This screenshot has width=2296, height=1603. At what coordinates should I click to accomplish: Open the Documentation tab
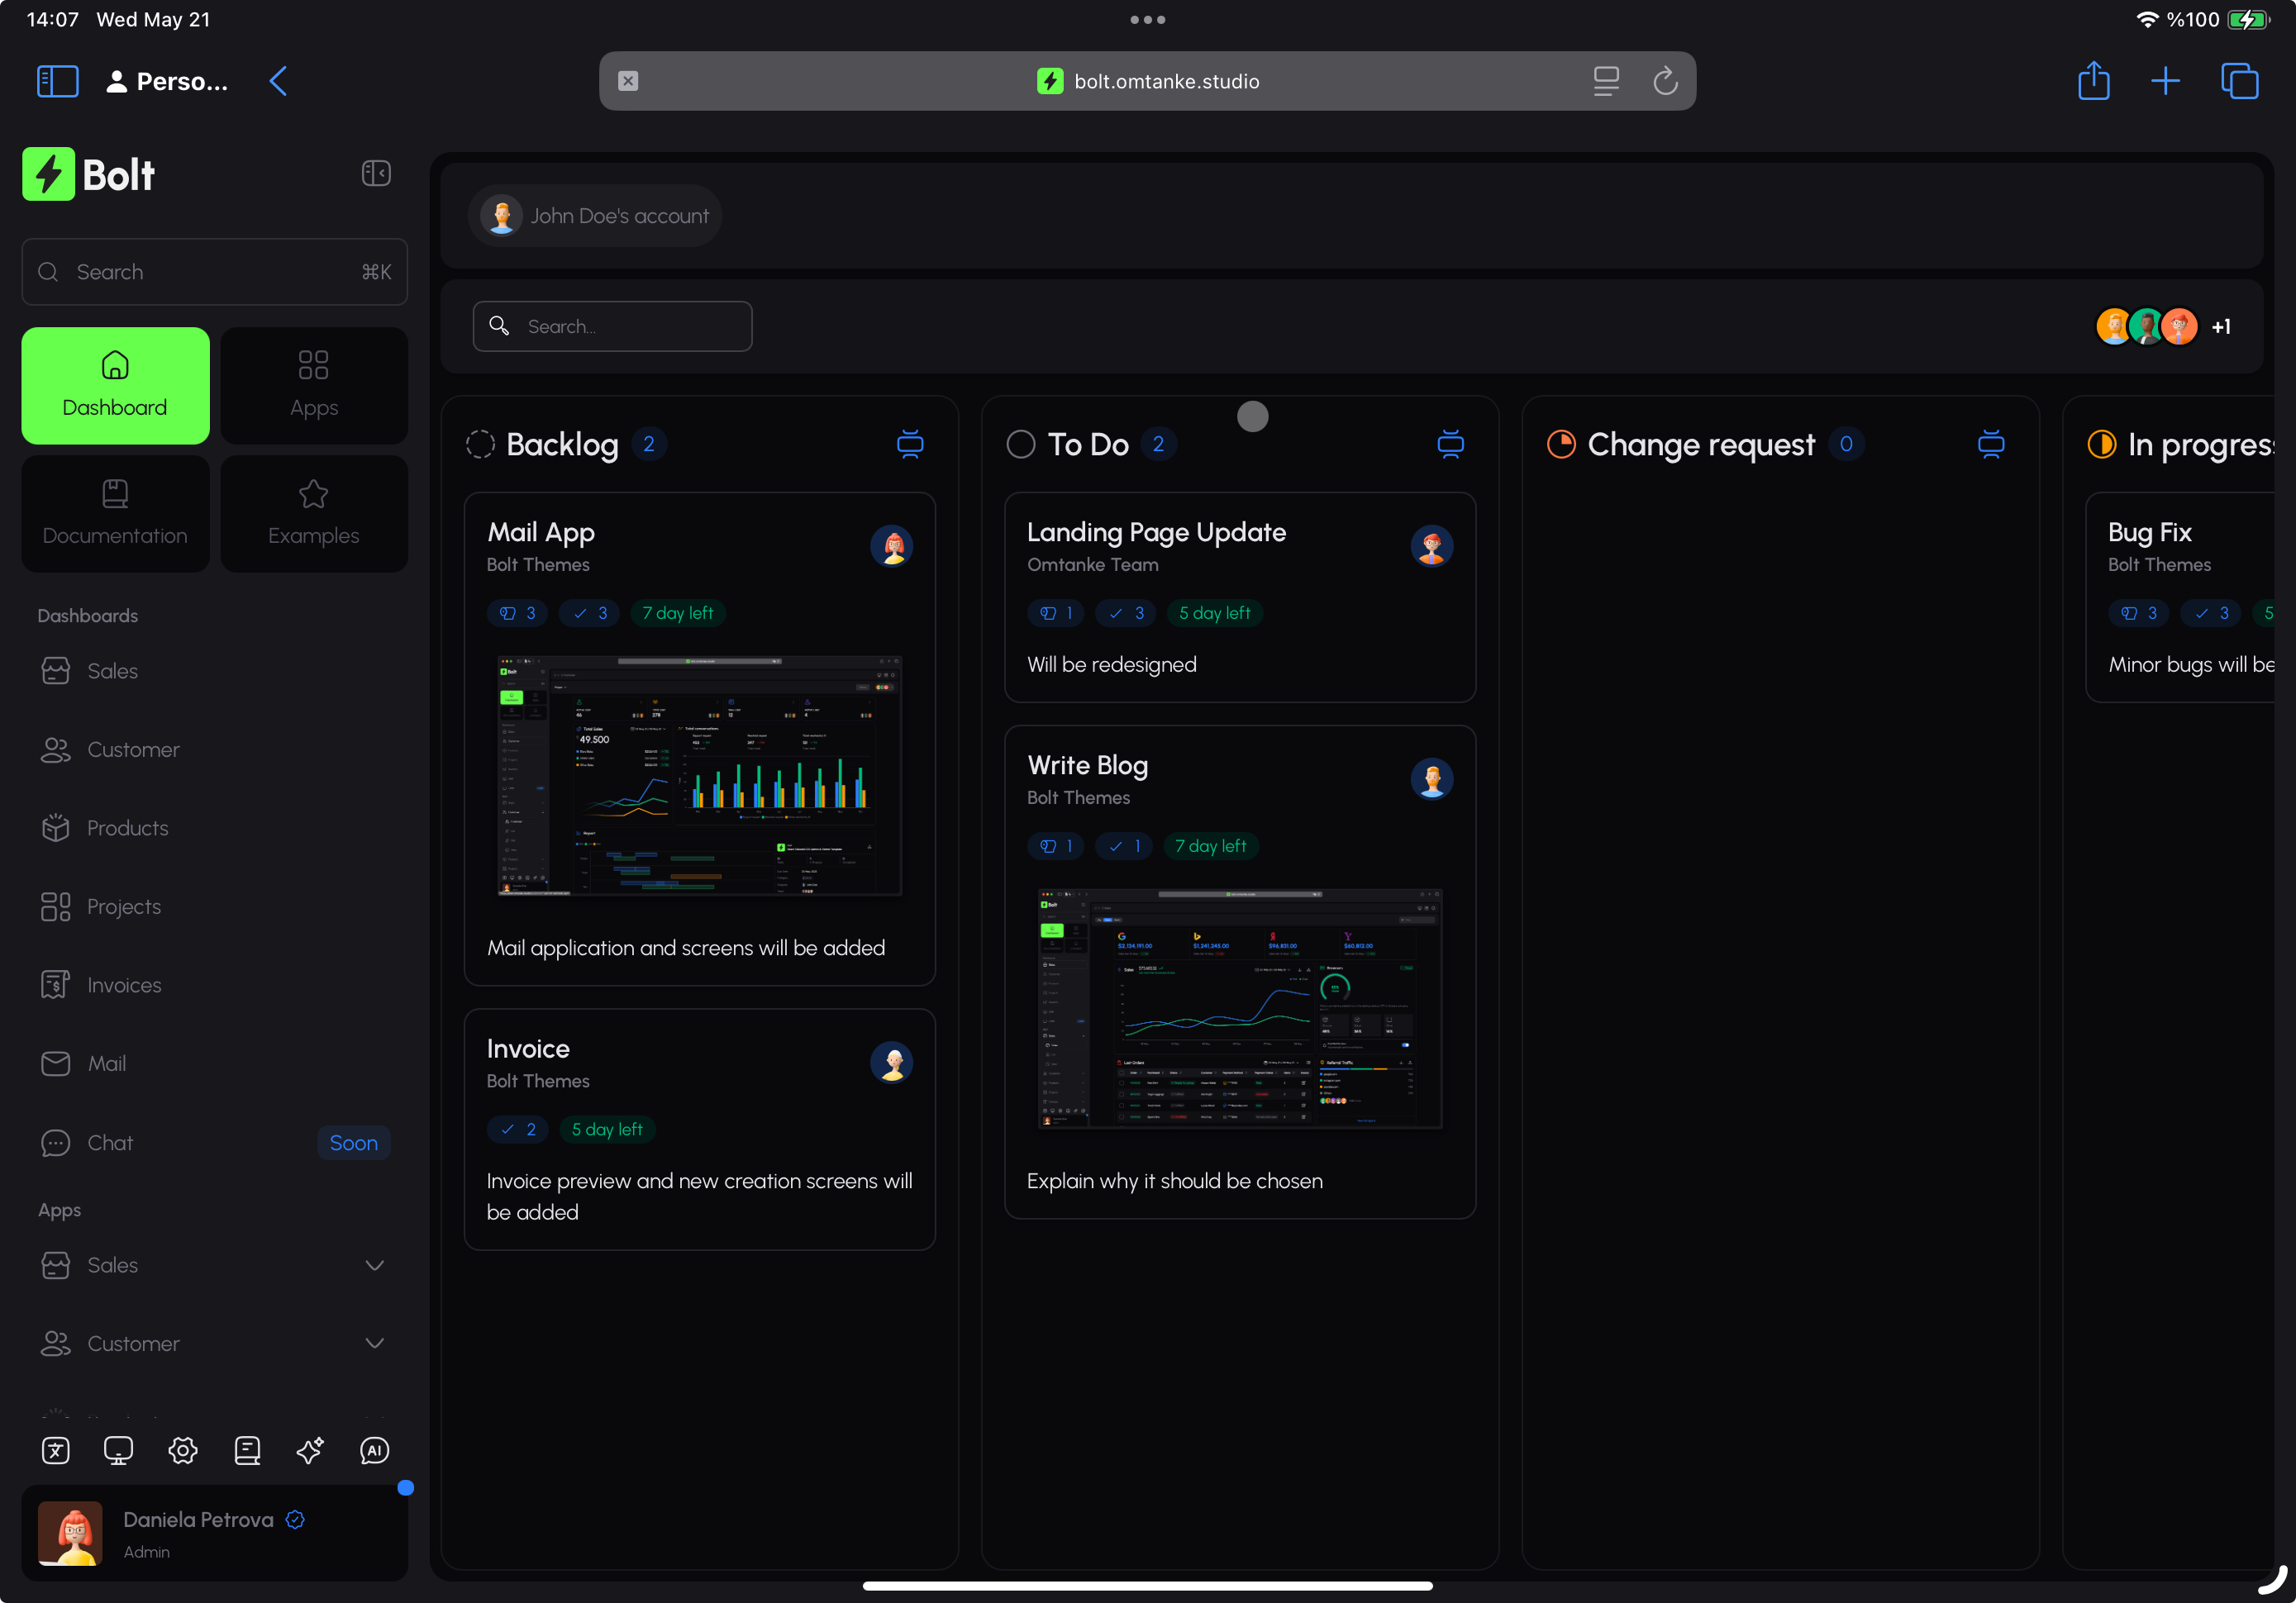[x=115, y=513]
